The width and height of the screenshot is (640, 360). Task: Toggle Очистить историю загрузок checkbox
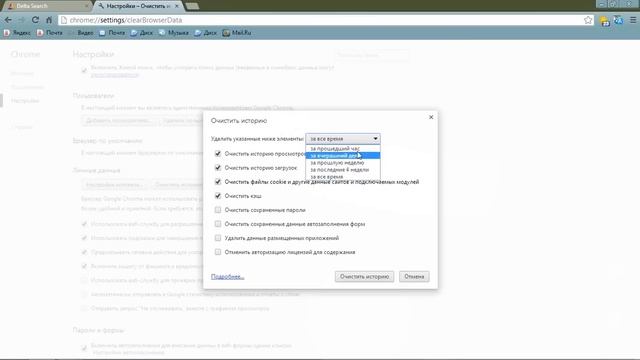pos(218,167)
